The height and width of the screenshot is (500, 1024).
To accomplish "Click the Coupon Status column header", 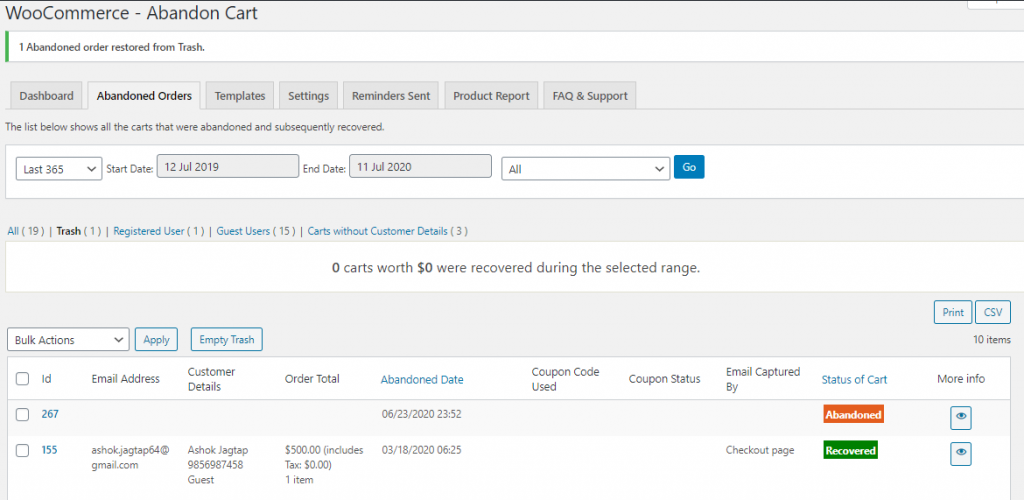I will (664, 379).
